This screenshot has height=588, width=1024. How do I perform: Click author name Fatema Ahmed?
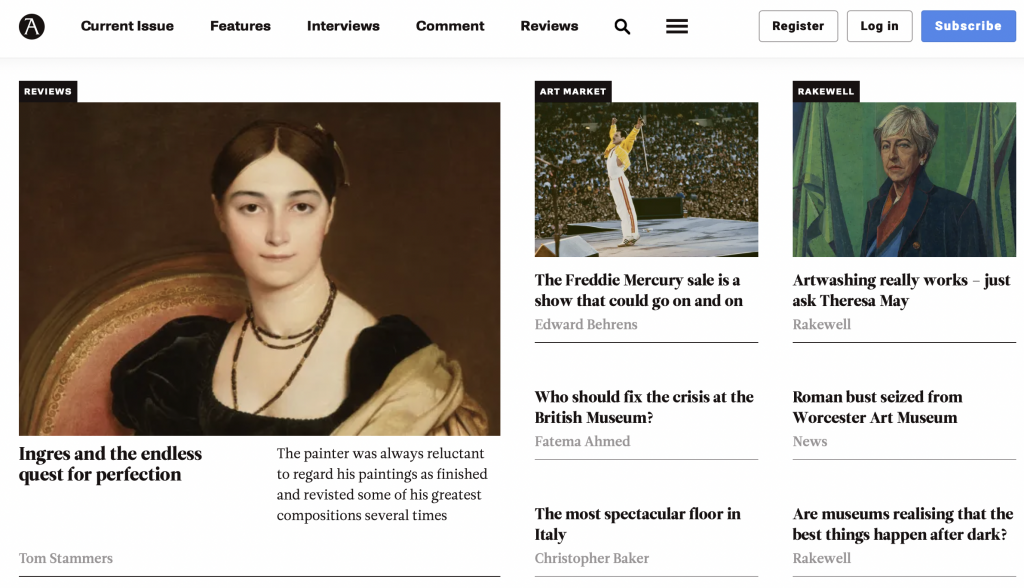[x=583, y=441]
